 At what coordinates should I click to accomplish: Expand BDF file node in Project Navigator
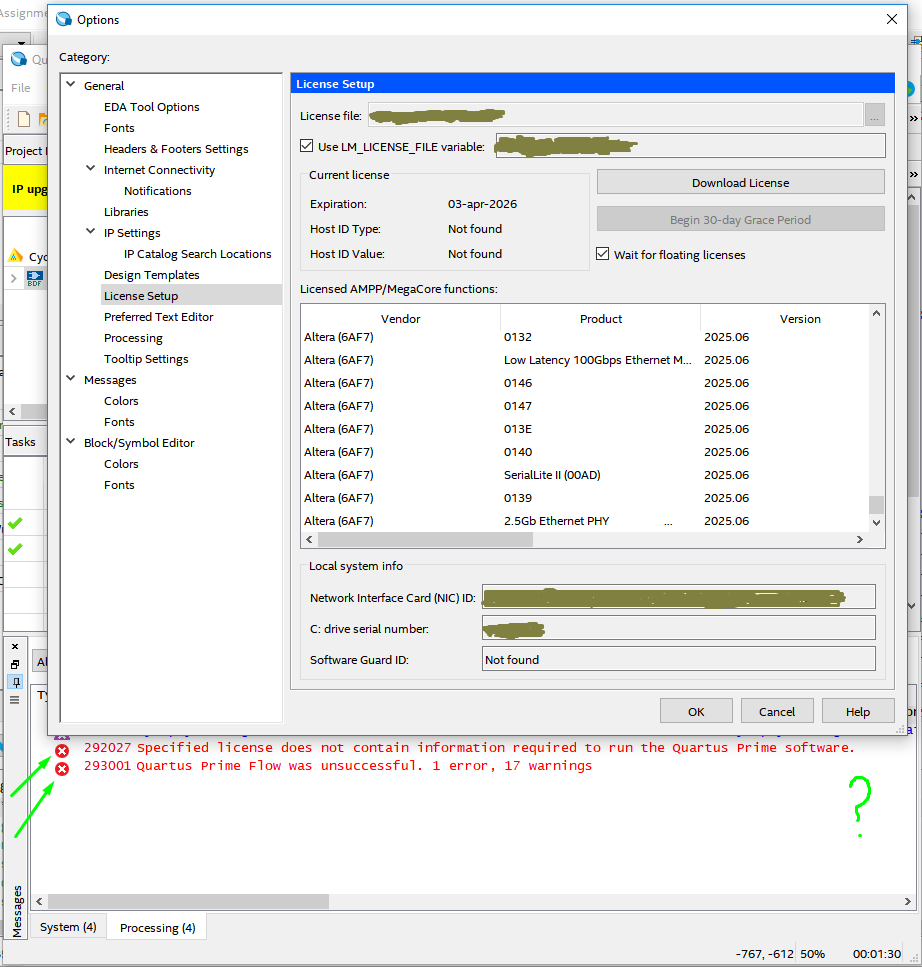[x=14, y=279]
